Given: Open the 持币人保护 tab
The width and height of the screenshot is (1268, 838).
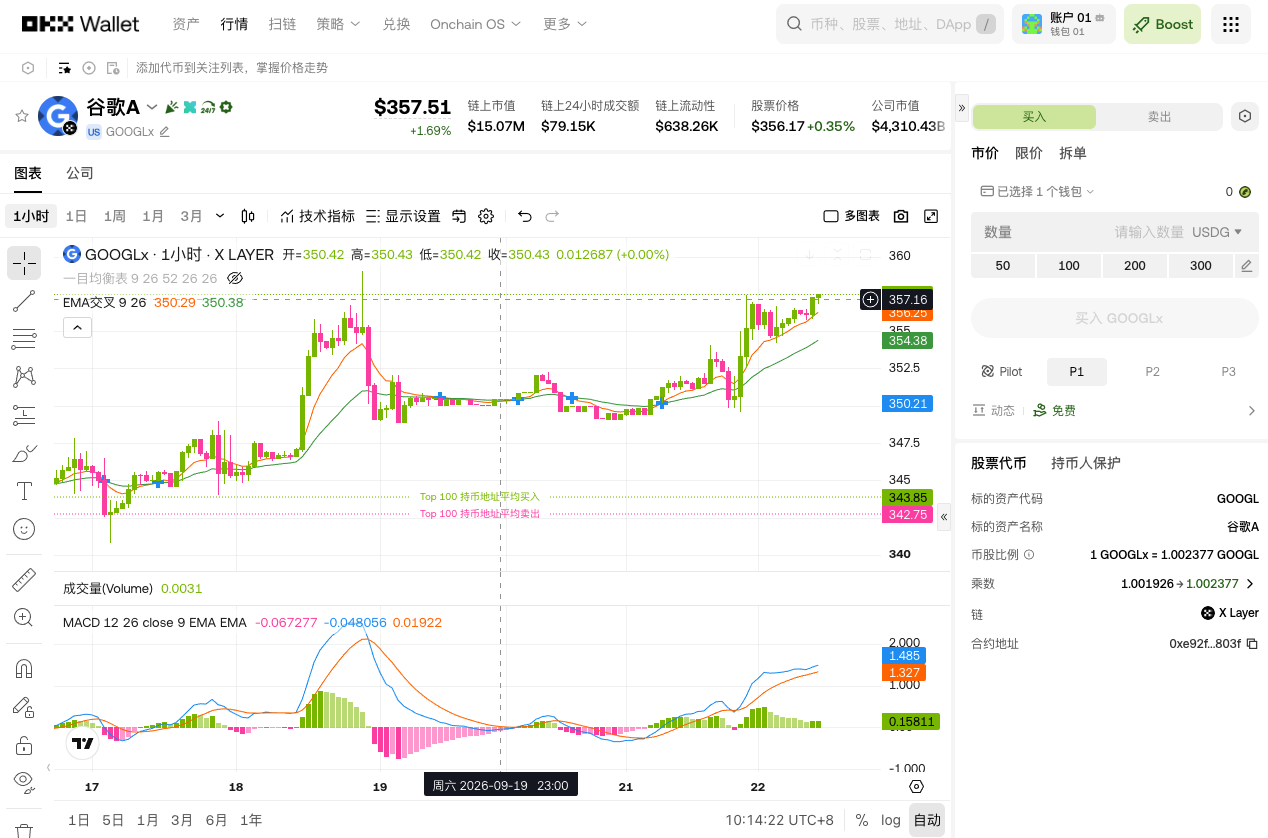Looking at the screenshot, I should (x=1086, y=463).
